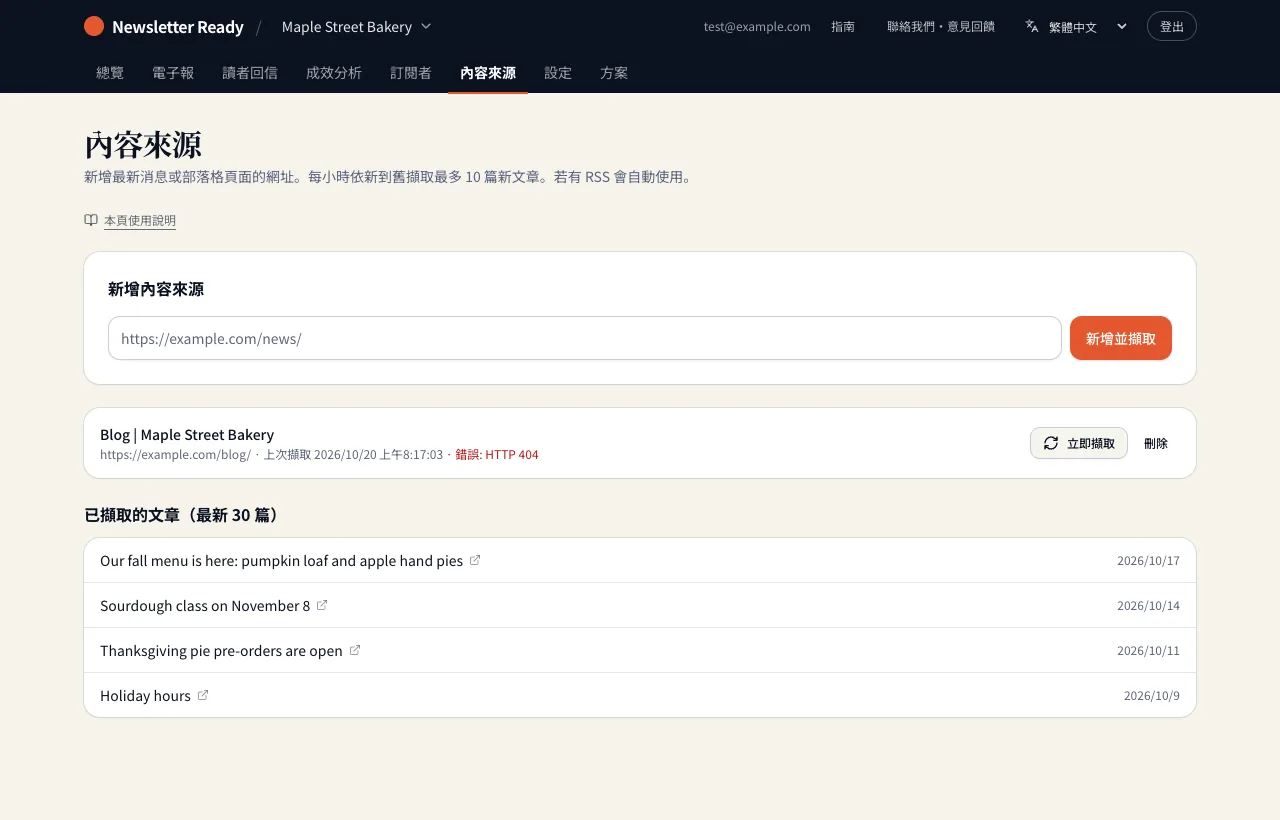1280x820 pixels.
Task: Click the orange Newsletter Ready logo circle
Action: pos(94,26)
